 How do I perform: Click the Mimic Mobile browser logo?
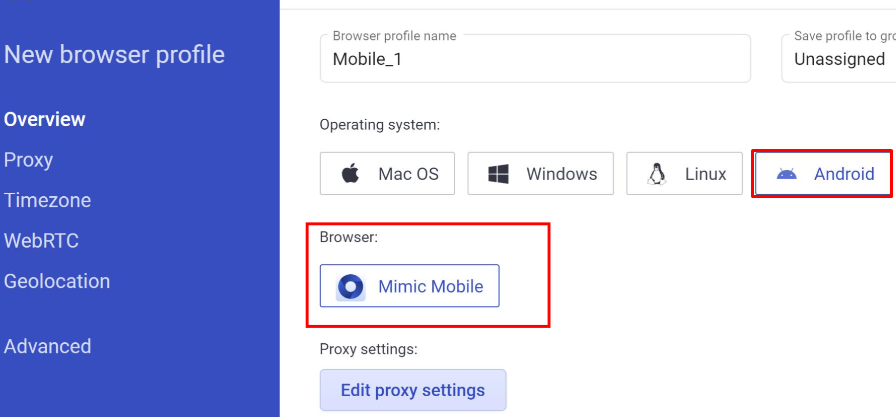[x=351, y=286]
